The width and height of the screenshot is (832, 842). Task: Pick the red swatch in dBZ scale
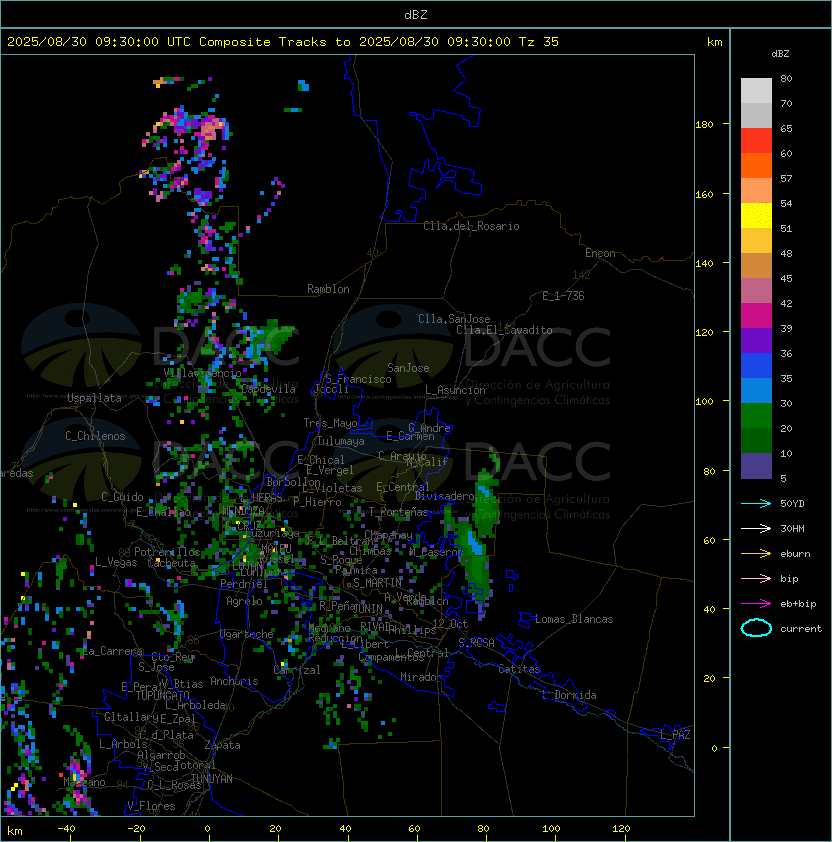756,141
